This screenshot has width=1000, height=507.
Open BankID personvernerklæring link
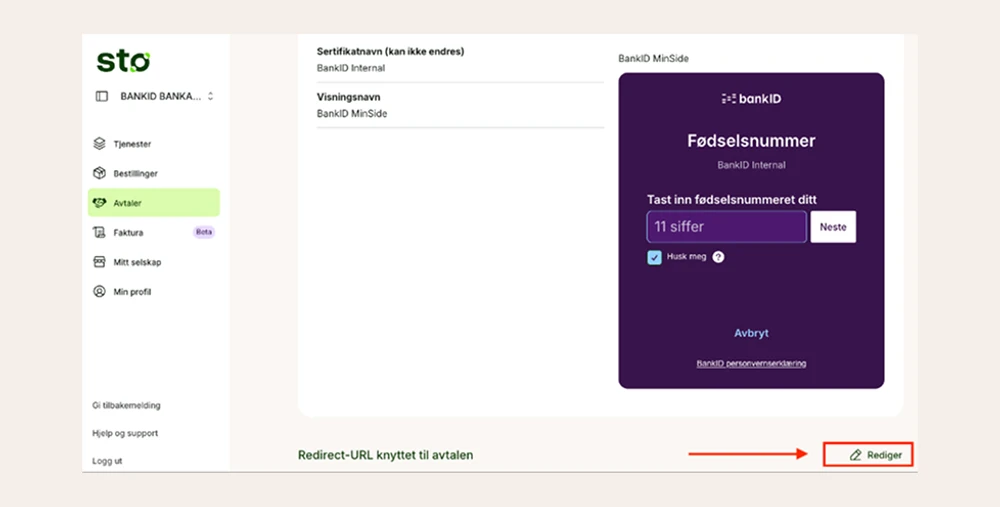point(751,364)
